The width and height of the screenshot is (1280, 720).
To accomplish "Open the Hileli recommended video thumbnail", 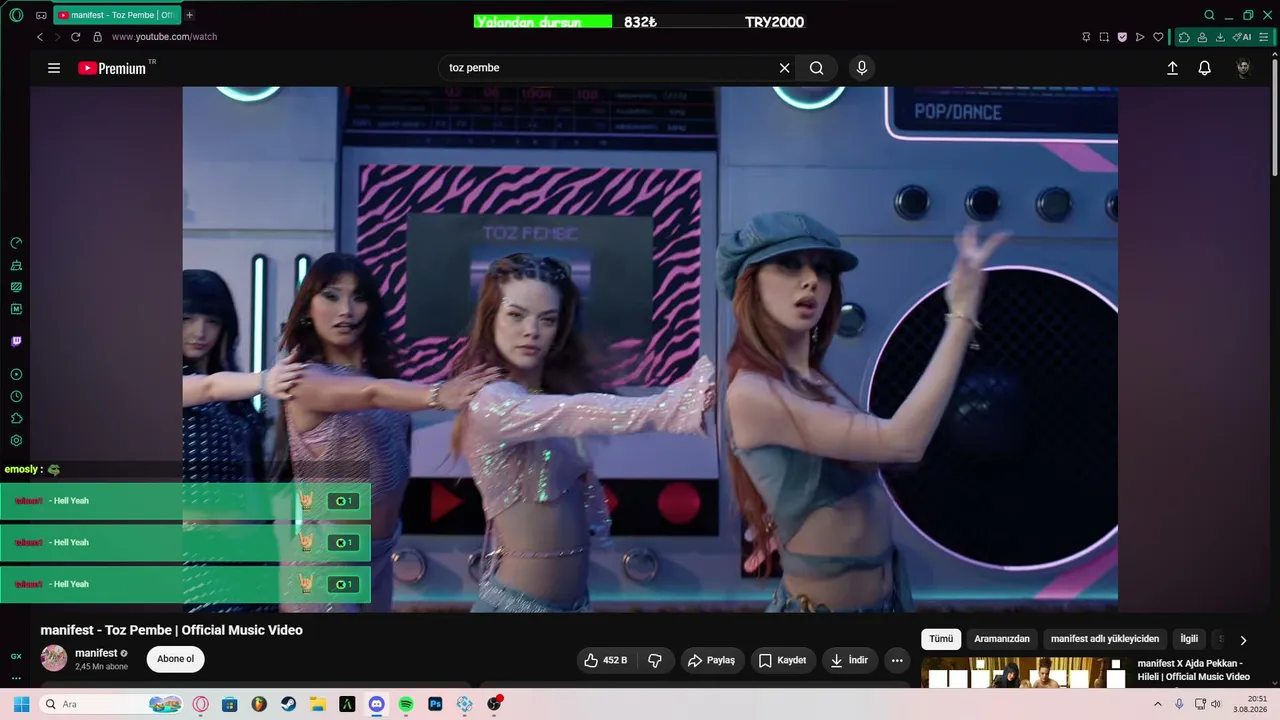I will (1024, 673).
